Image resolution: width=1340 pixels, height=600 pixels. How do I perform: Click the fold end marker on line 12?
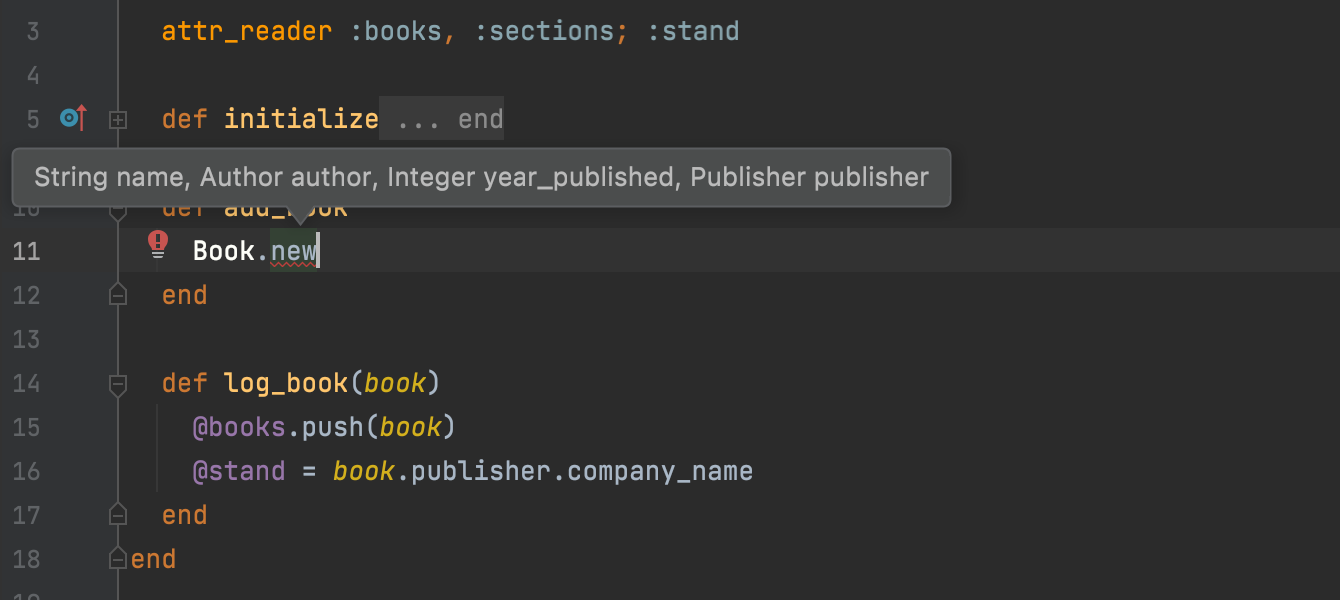[118, 295]
